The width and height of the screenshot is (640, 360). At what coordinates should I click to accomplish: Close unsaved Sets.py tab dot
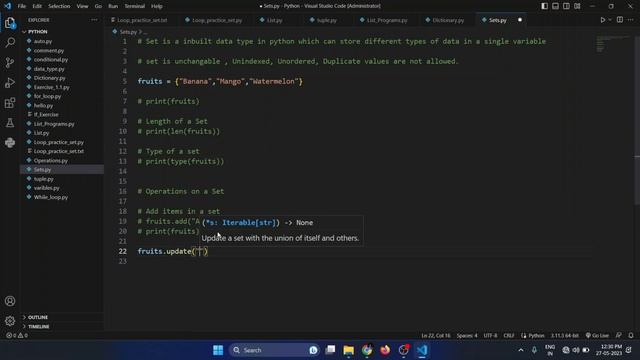[x=520, y=20]
